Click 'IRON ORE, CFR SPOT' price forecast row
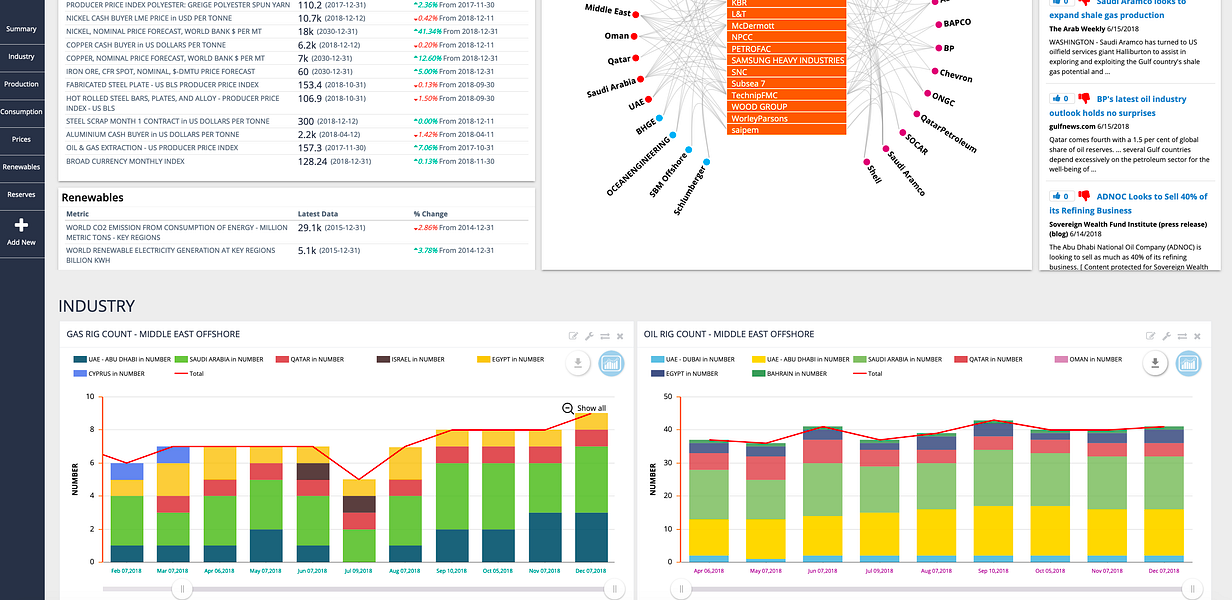The width and height of the screenshot is (1232, 600). [297, 71]
